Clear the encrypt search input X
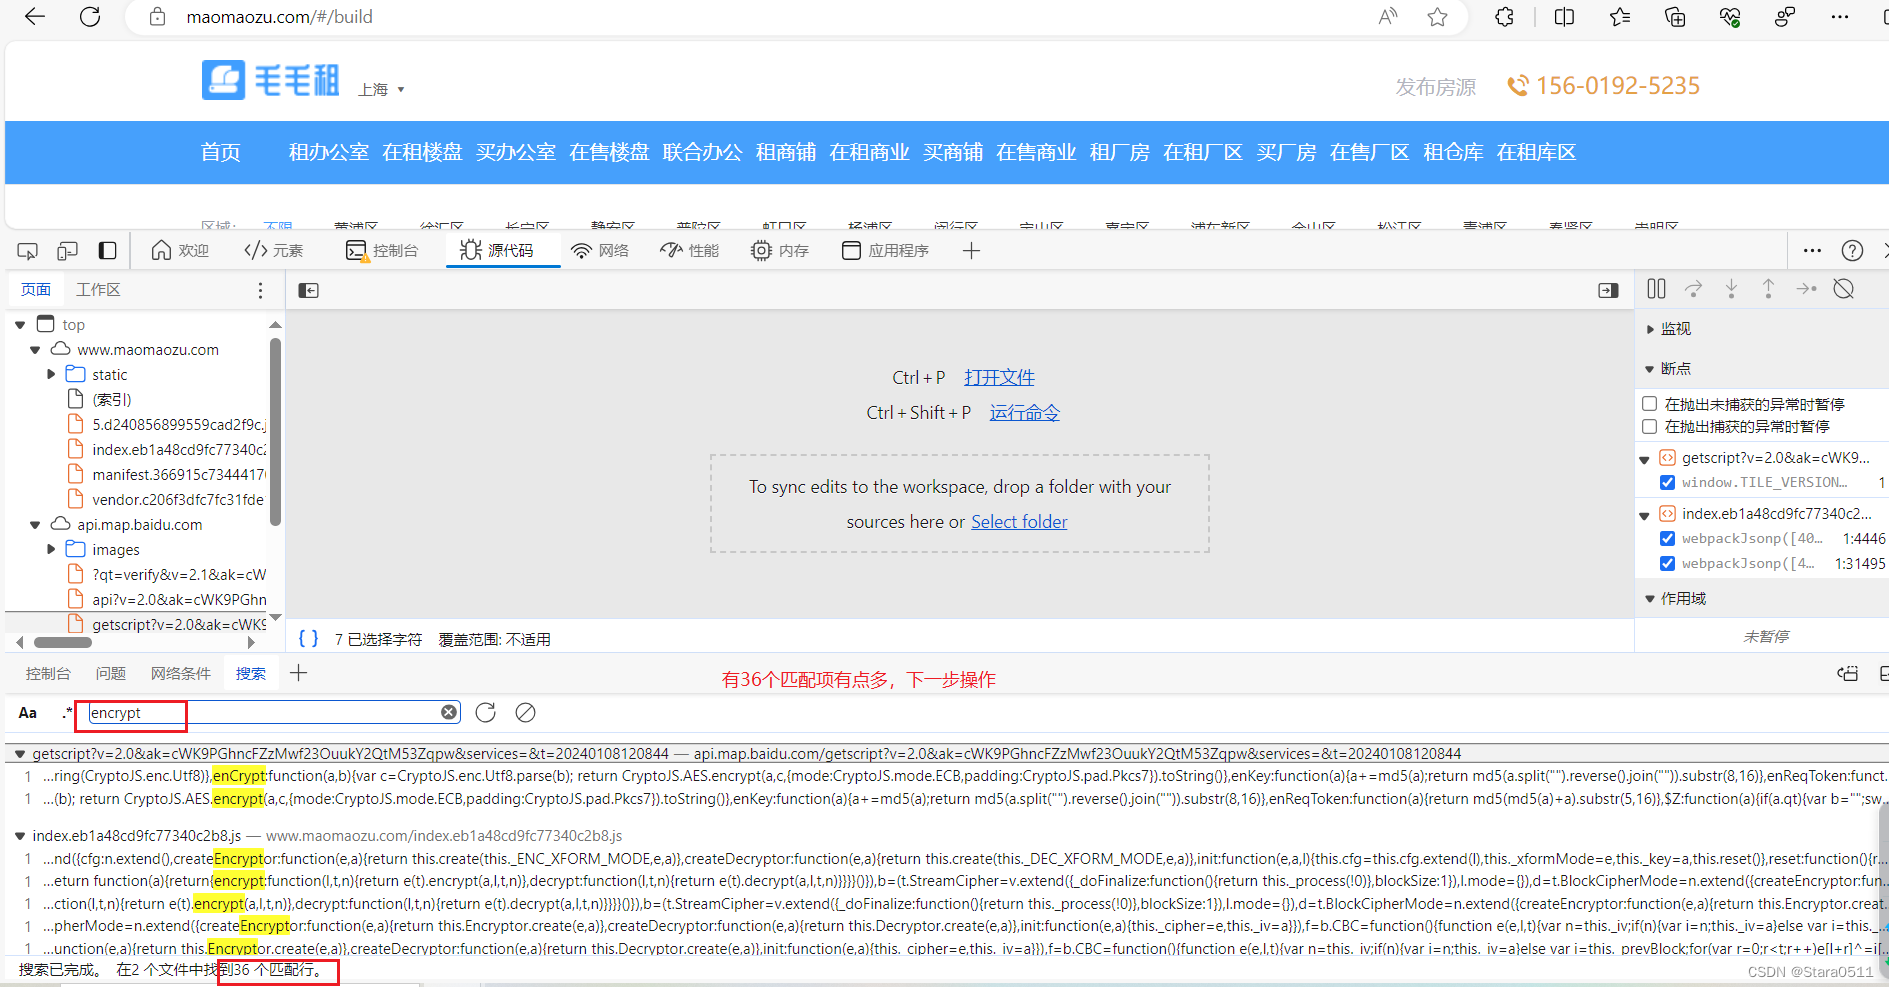This screenshot has height=987, width=1889. pos(449,712)
